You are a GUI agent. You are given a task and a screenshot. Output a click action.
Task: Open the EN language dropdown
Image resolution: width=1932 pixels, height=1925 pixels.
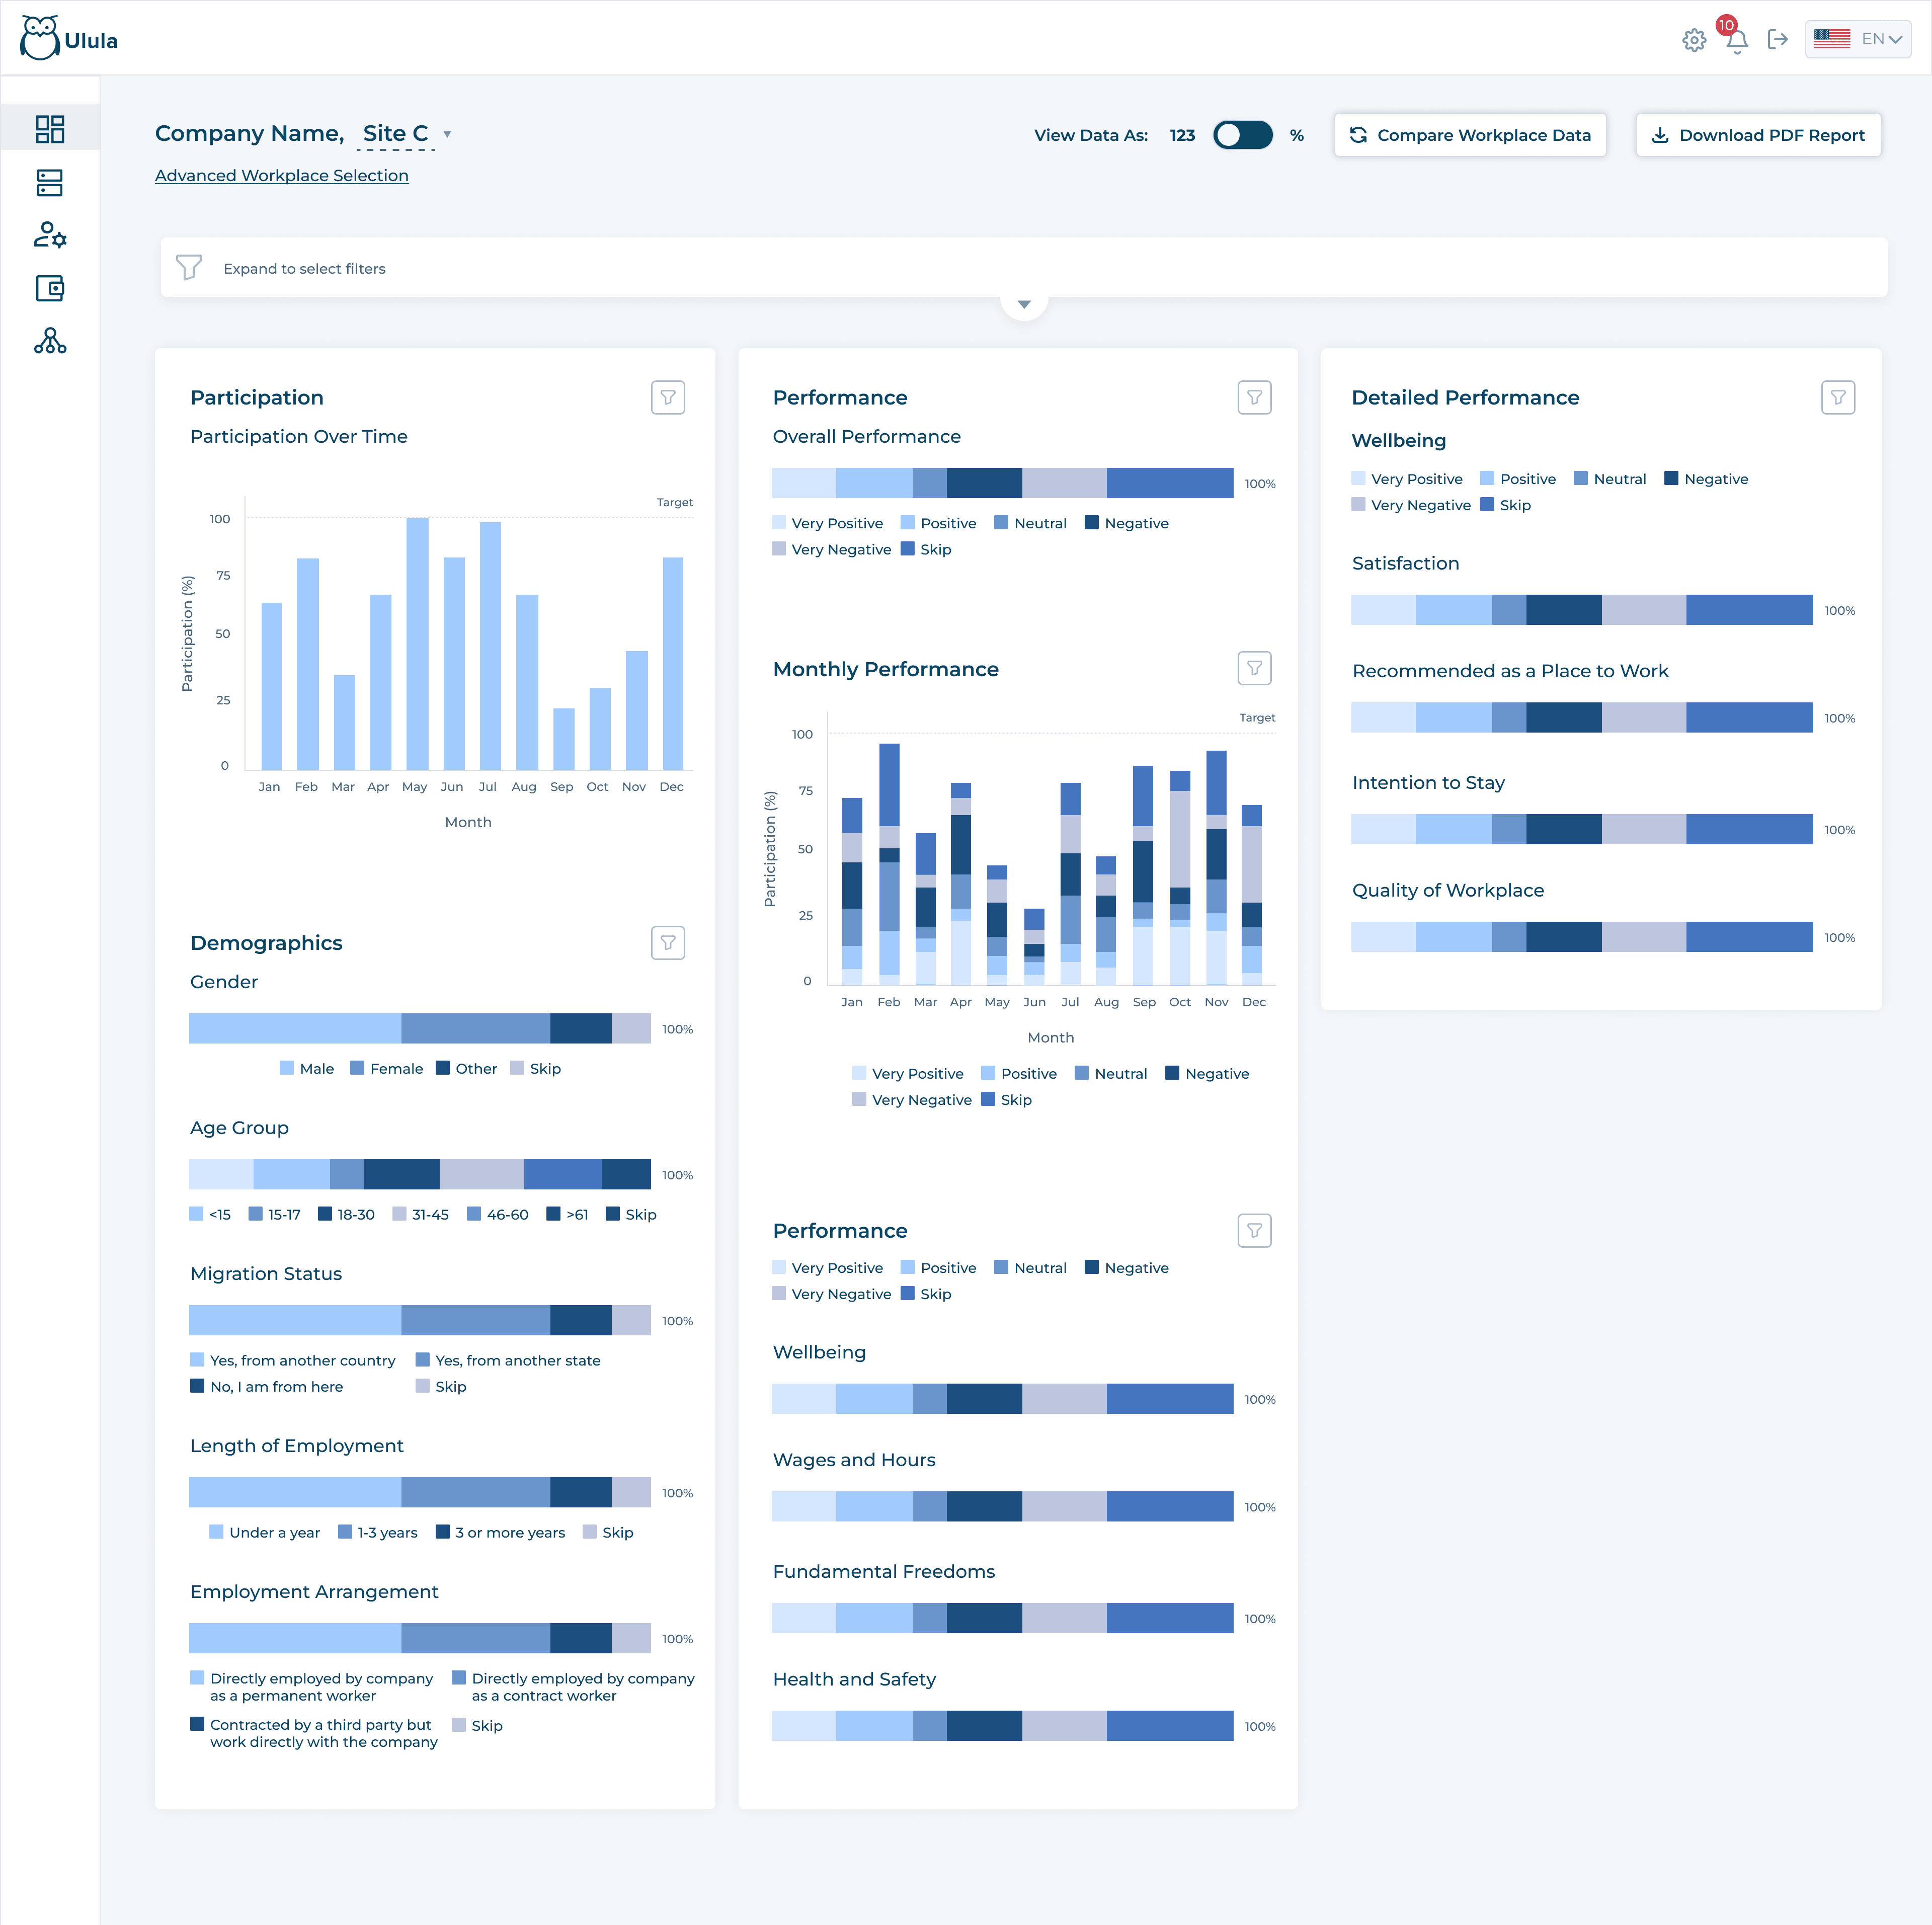(1857, 39)
